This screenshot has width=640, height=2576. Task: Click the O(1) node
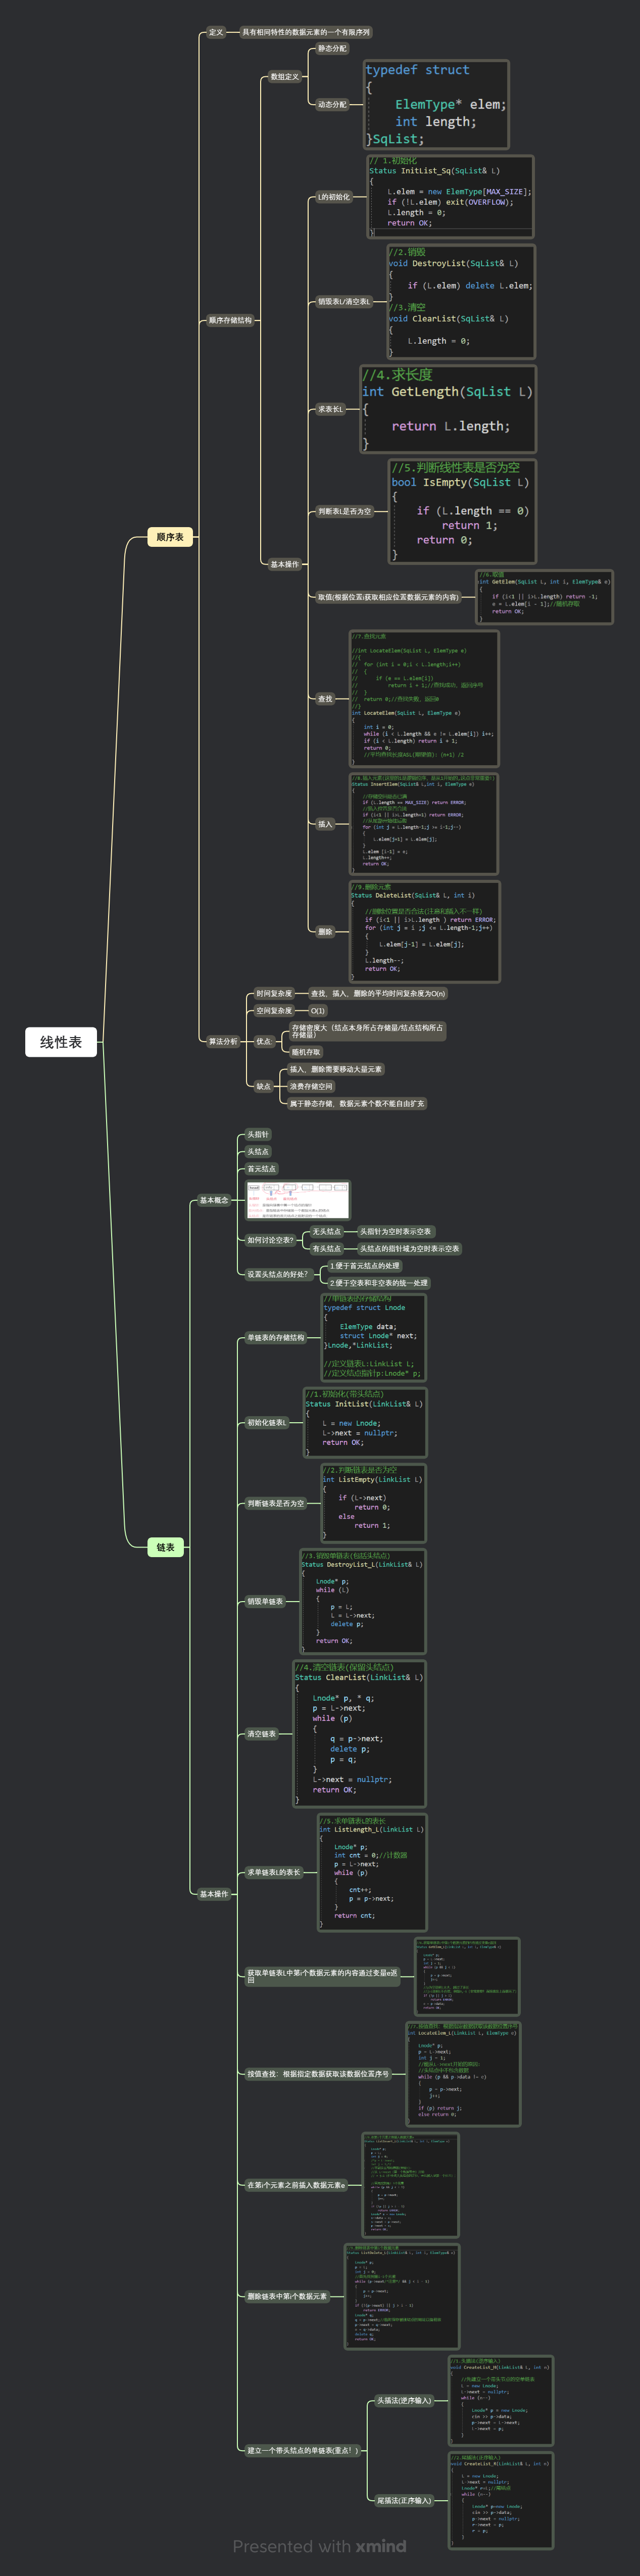click(318, 1010)
